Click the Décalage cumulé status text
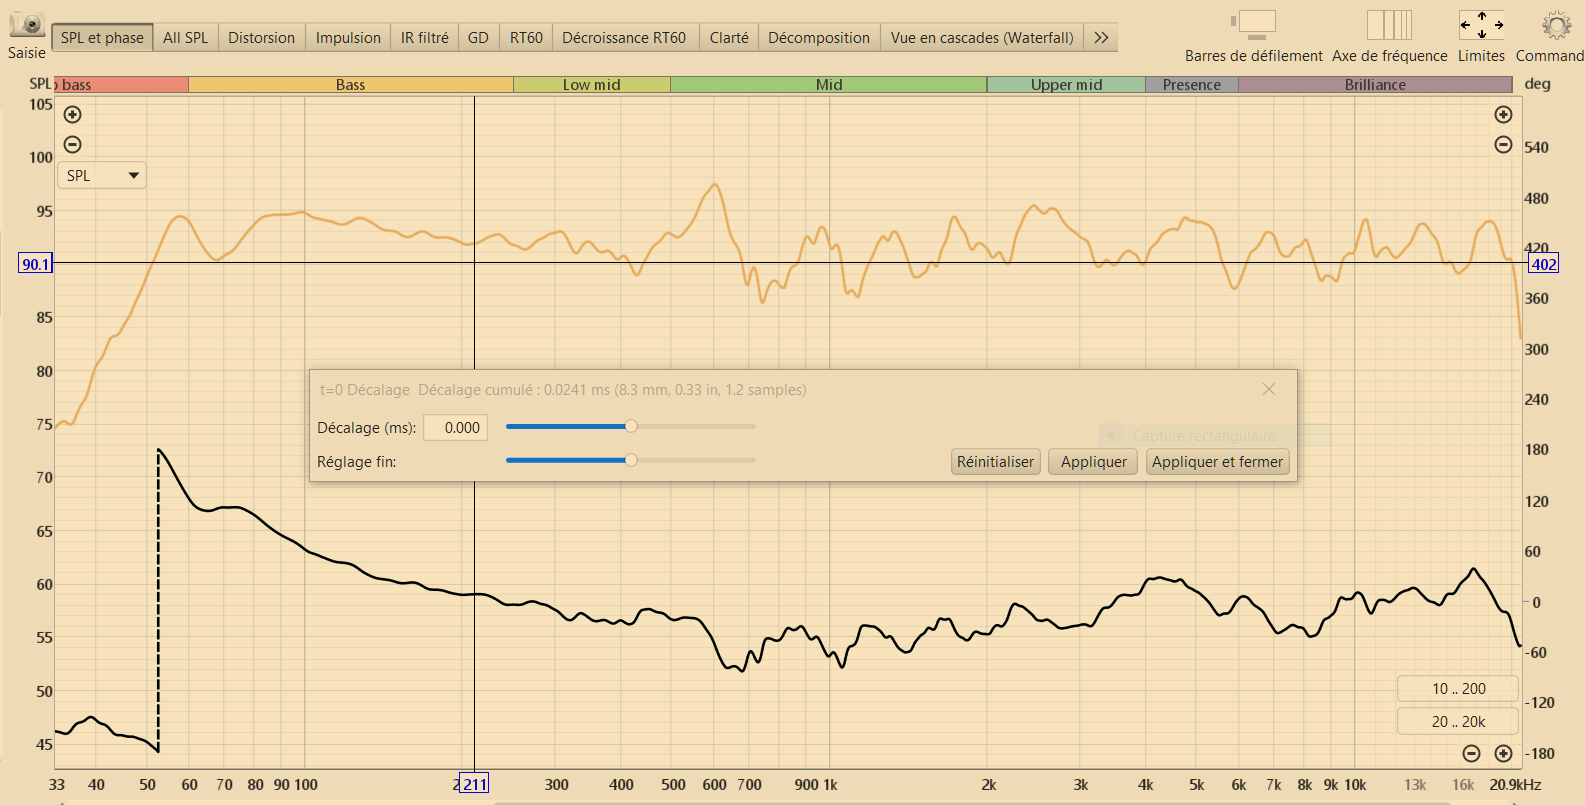1585x805 pixels. pos(612,390)
